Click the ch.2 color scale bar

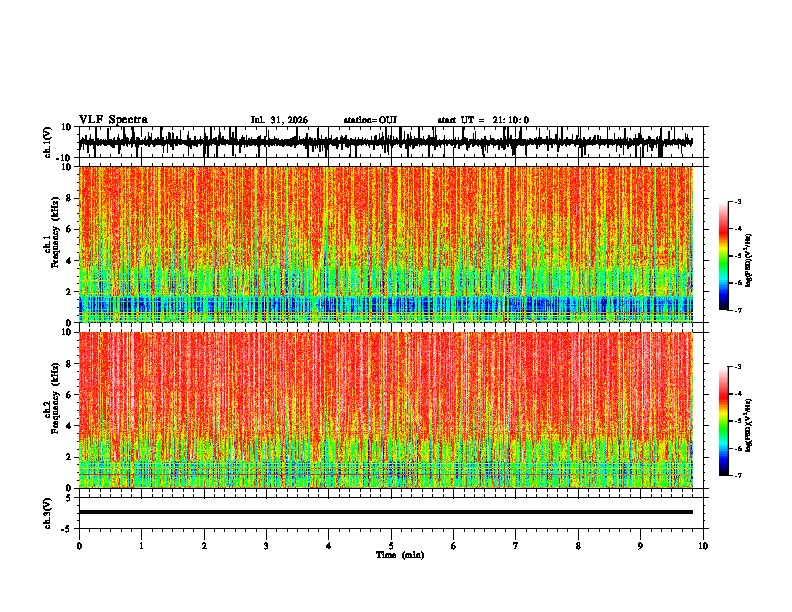click(x=724, y=421)
